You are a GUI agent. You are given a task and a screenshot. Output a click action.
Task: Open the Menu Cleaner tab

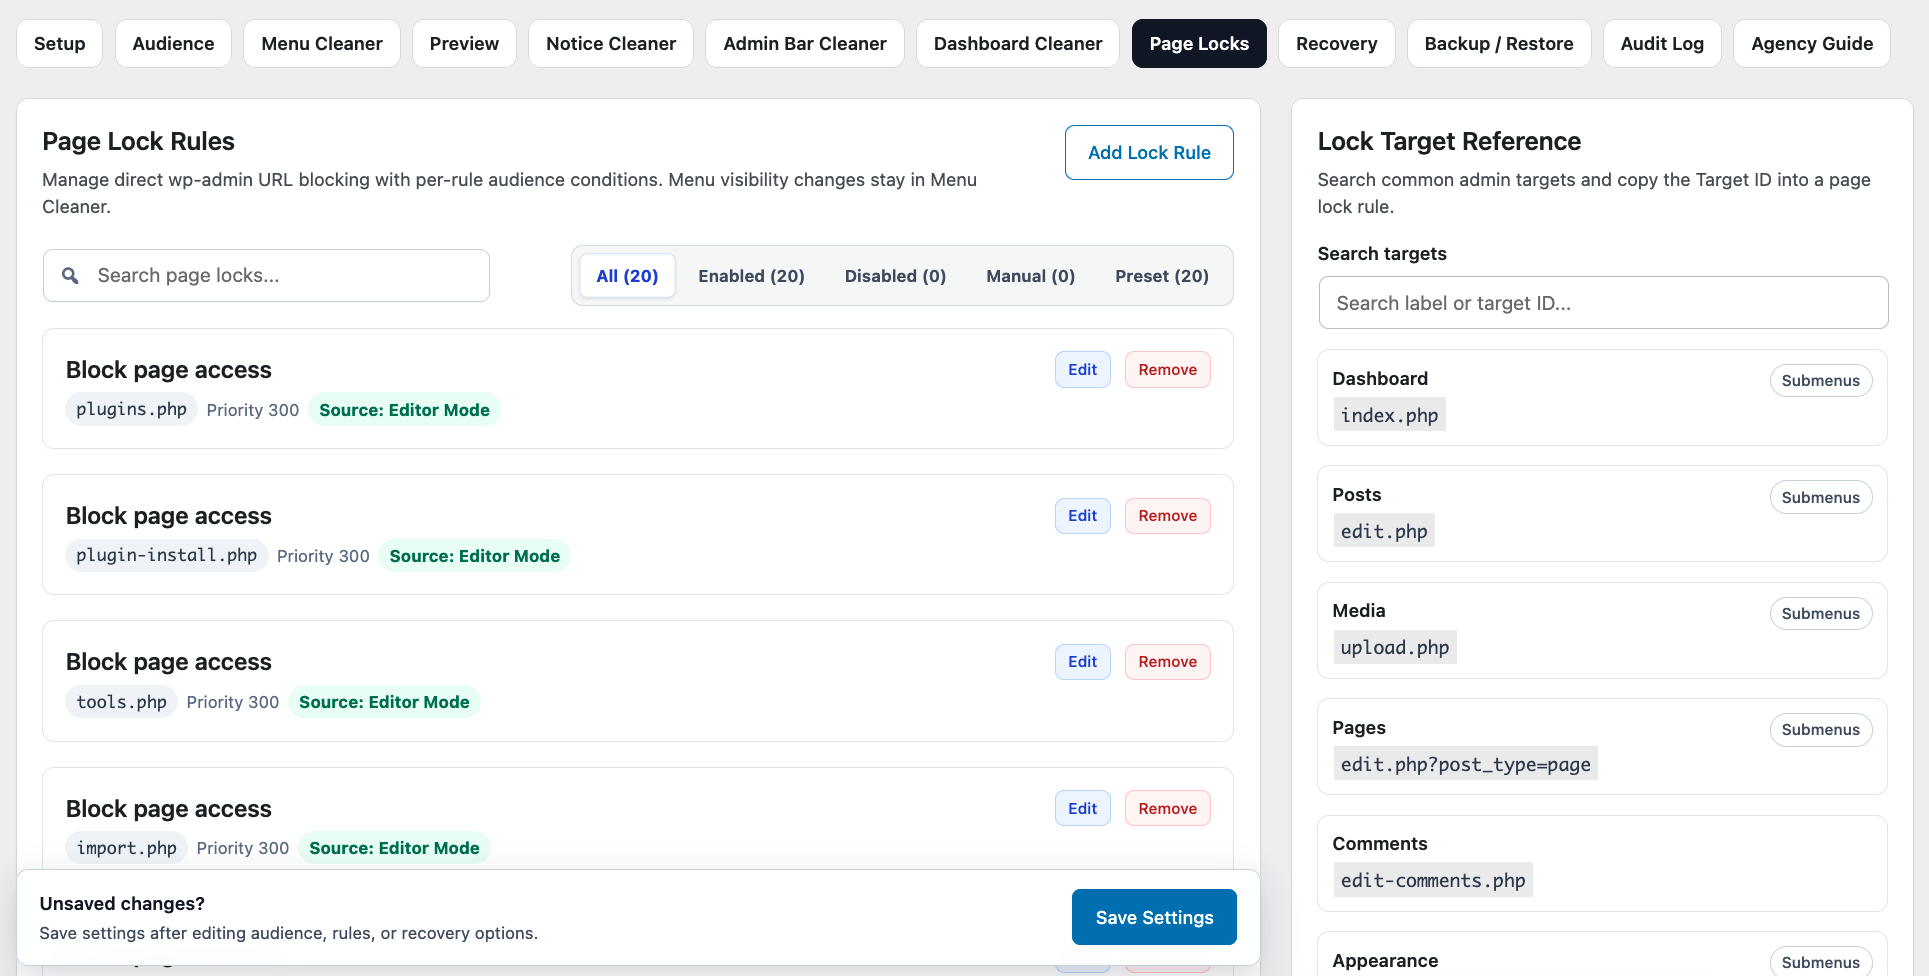click(322, 44)
